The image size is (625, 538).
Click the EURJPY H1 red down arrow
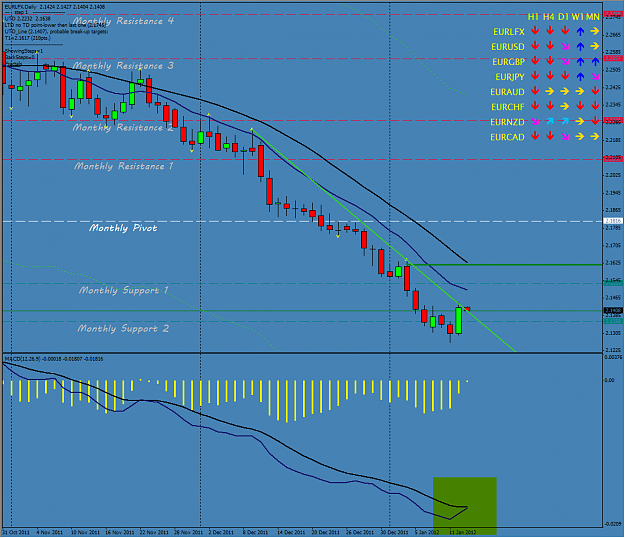535,76
